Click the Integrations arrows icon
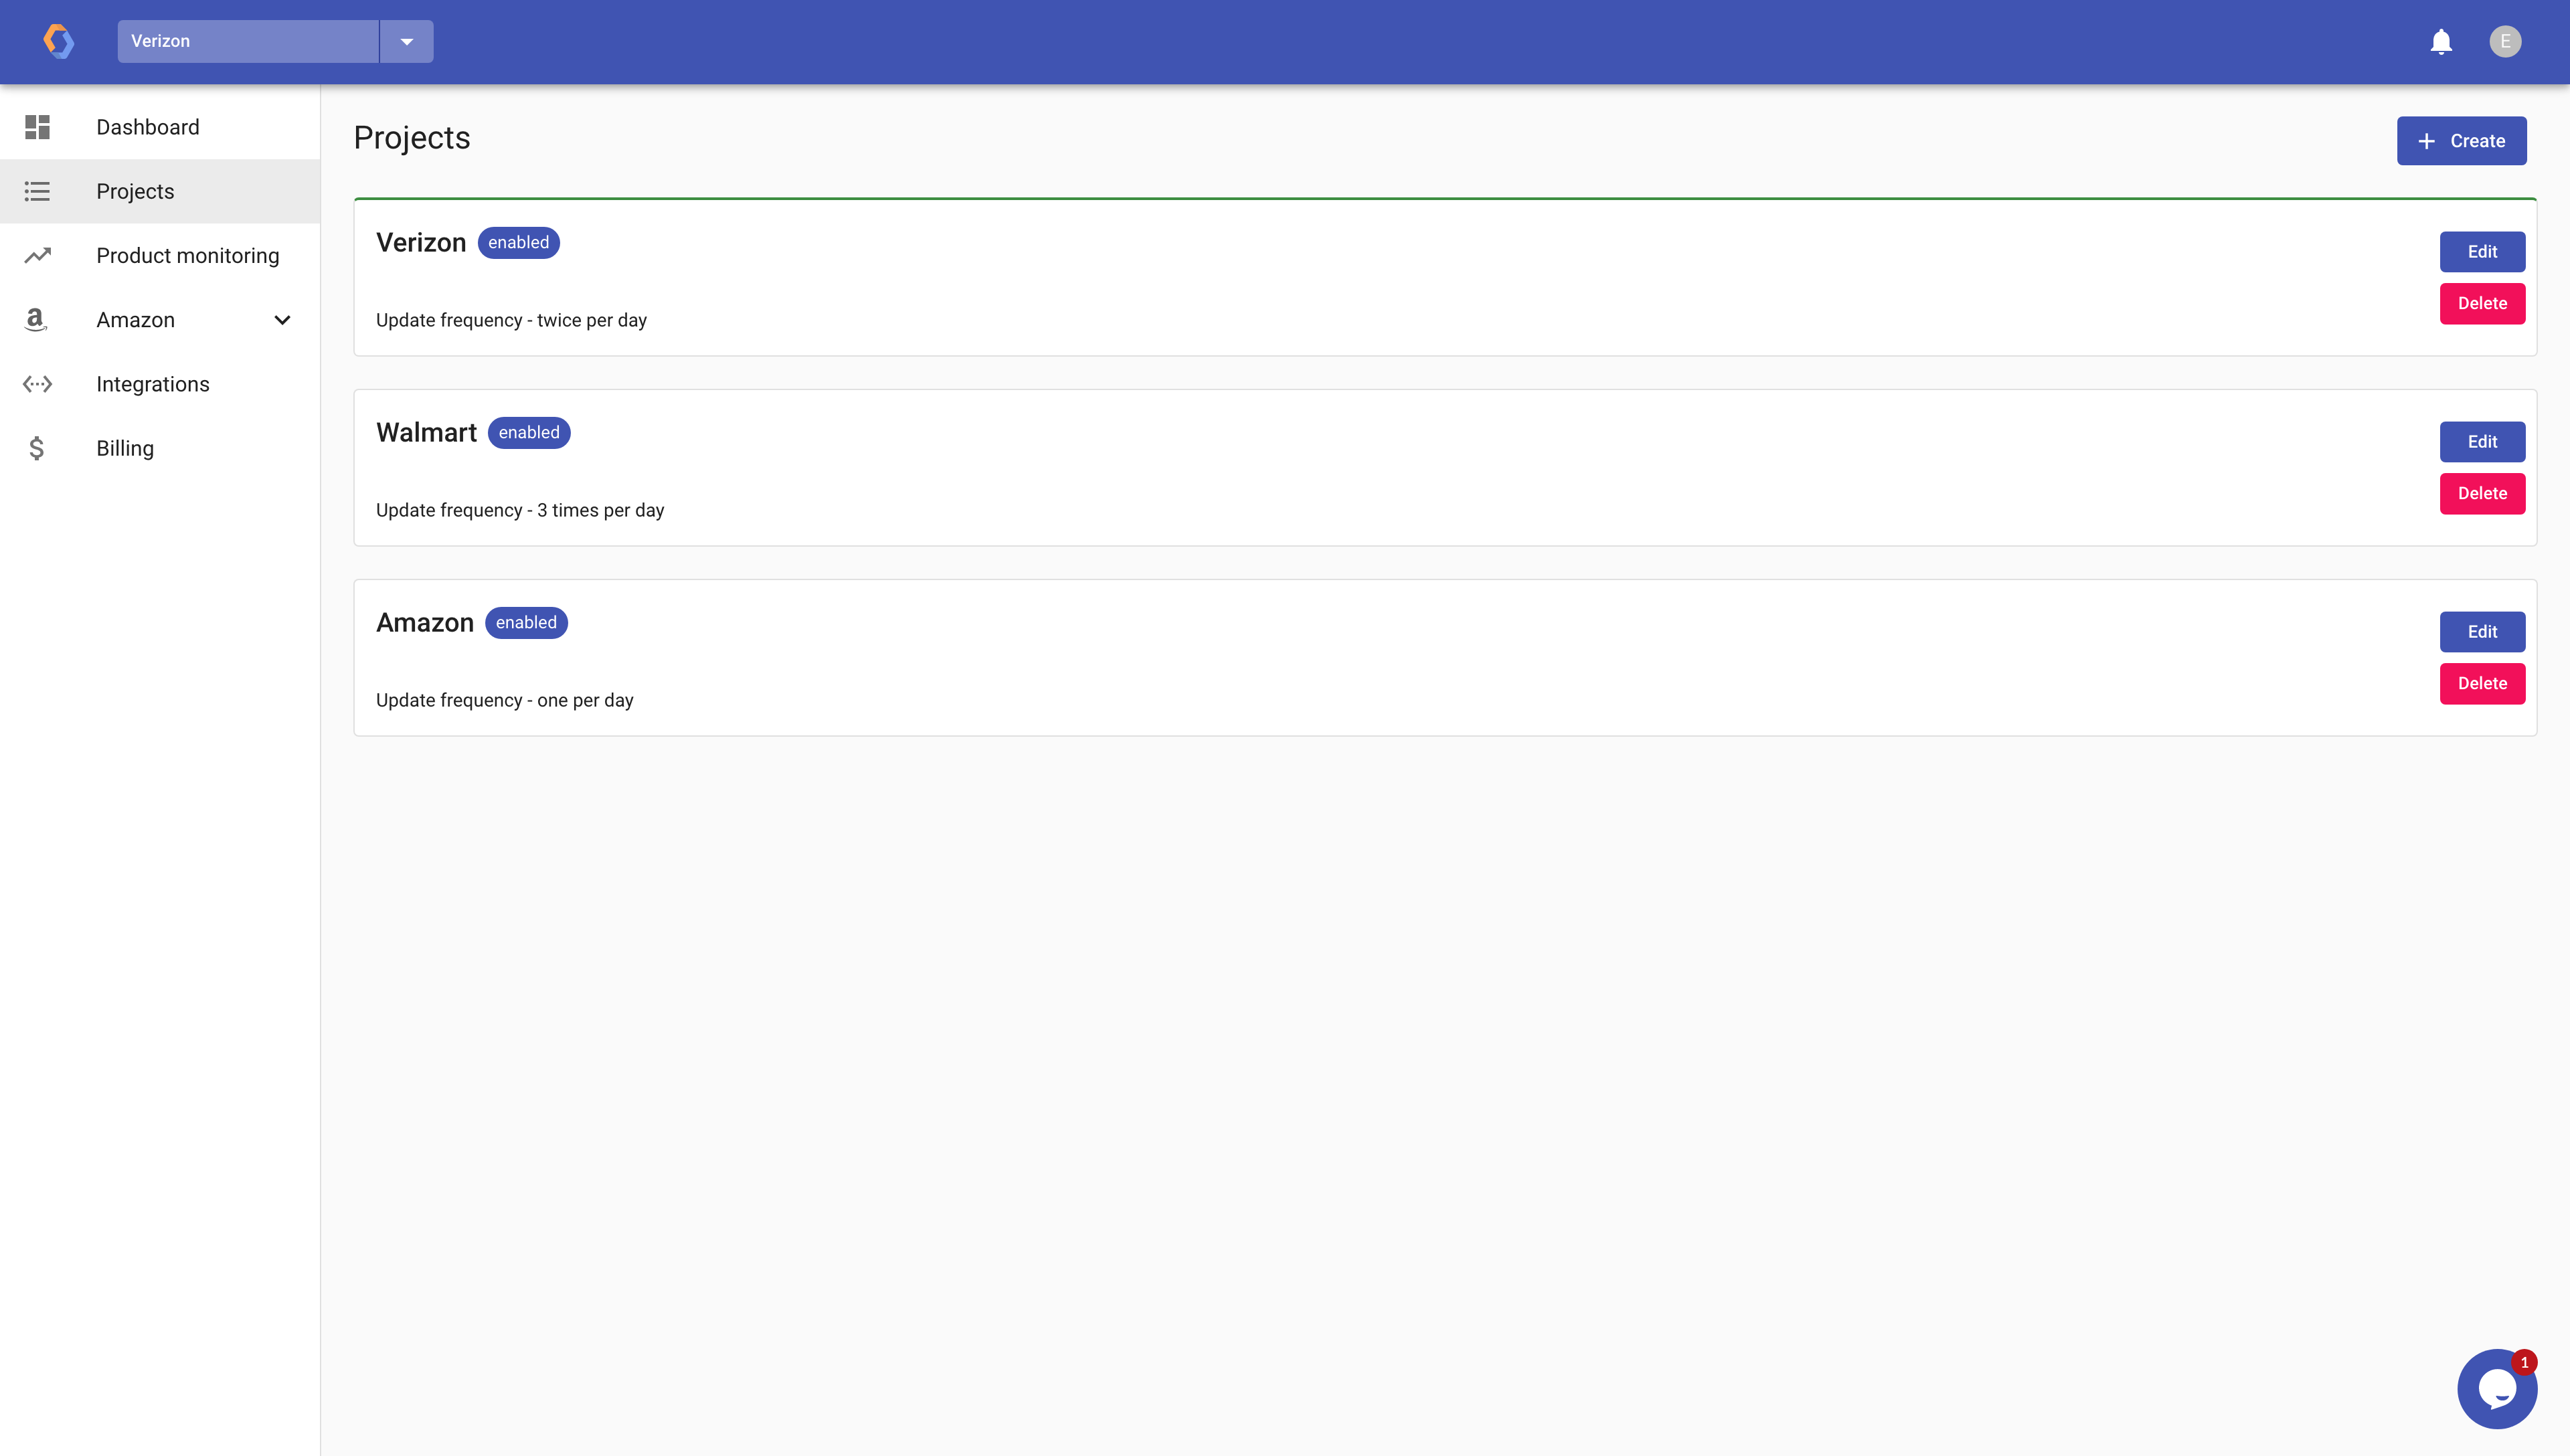The height and width of the screenshot is (1456, 2570). pyautogui.click(x=37, y=384)
